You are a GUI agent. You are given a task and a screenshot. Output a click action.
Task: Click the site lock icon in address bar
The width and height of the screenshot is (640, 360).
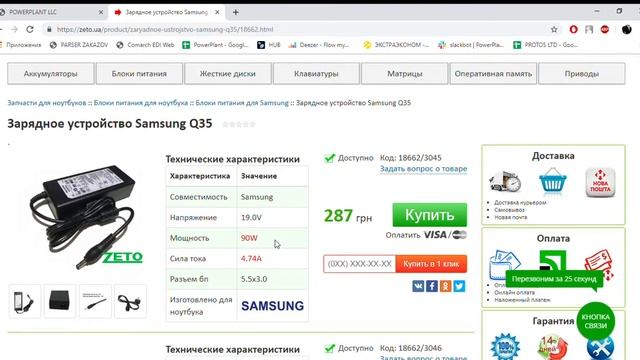point(49,29)
